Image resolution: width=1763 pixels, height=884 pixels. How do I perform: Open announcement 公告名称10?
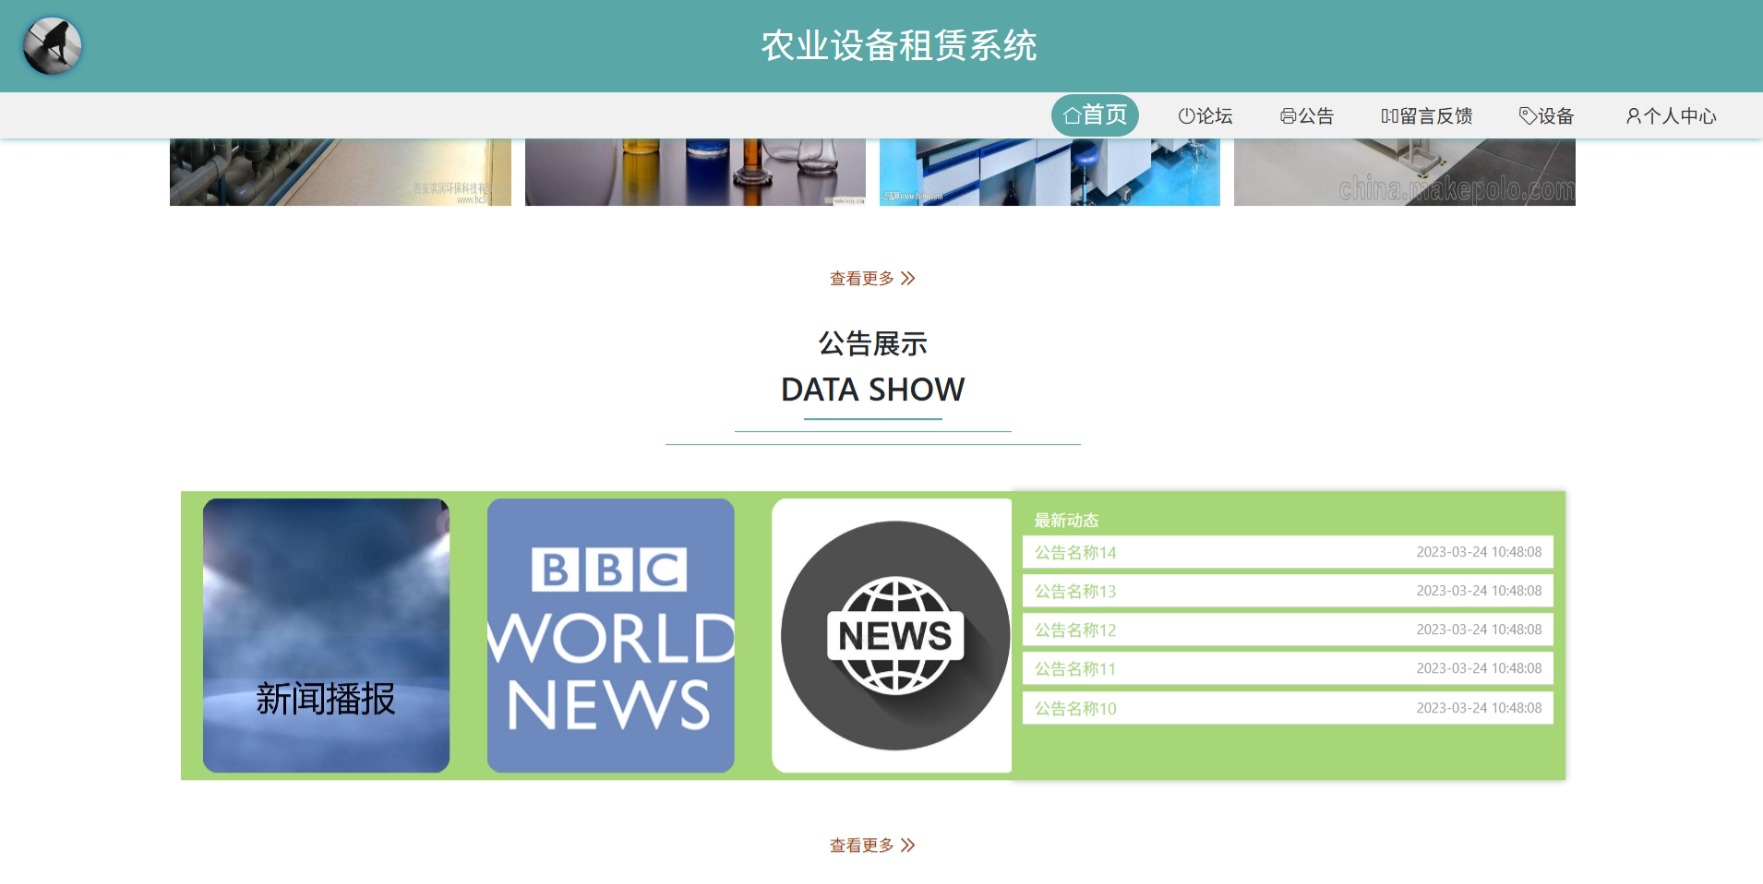coord(1288,708)
